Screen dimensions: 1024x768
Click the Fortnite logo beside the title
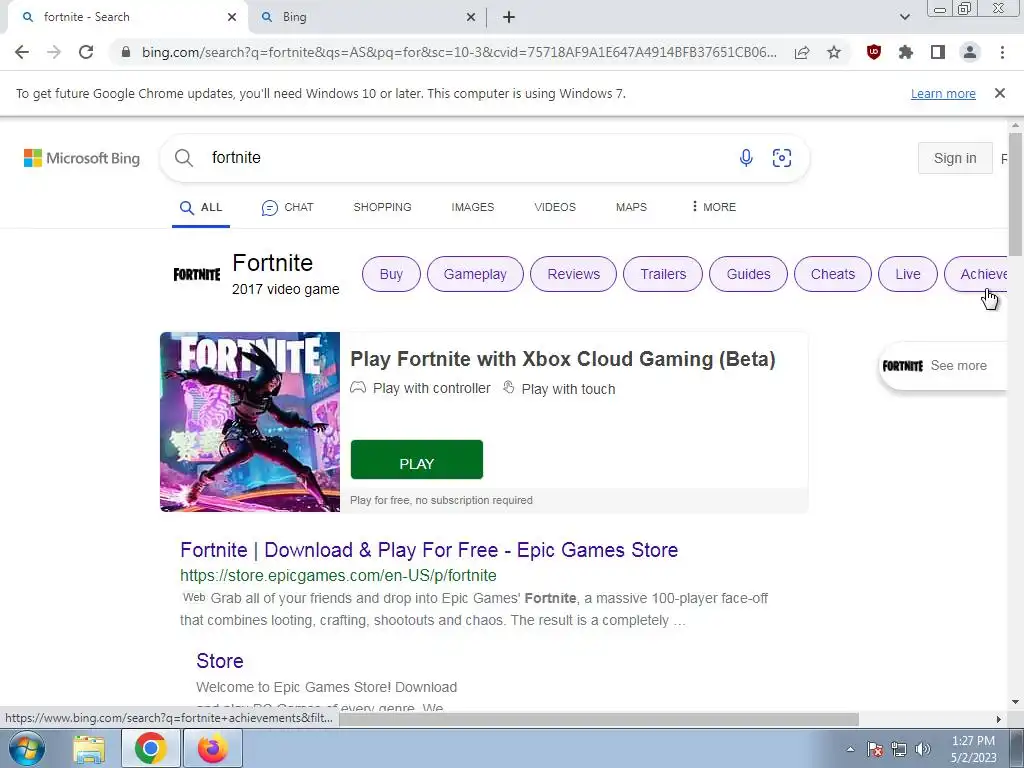coord(197,274)
